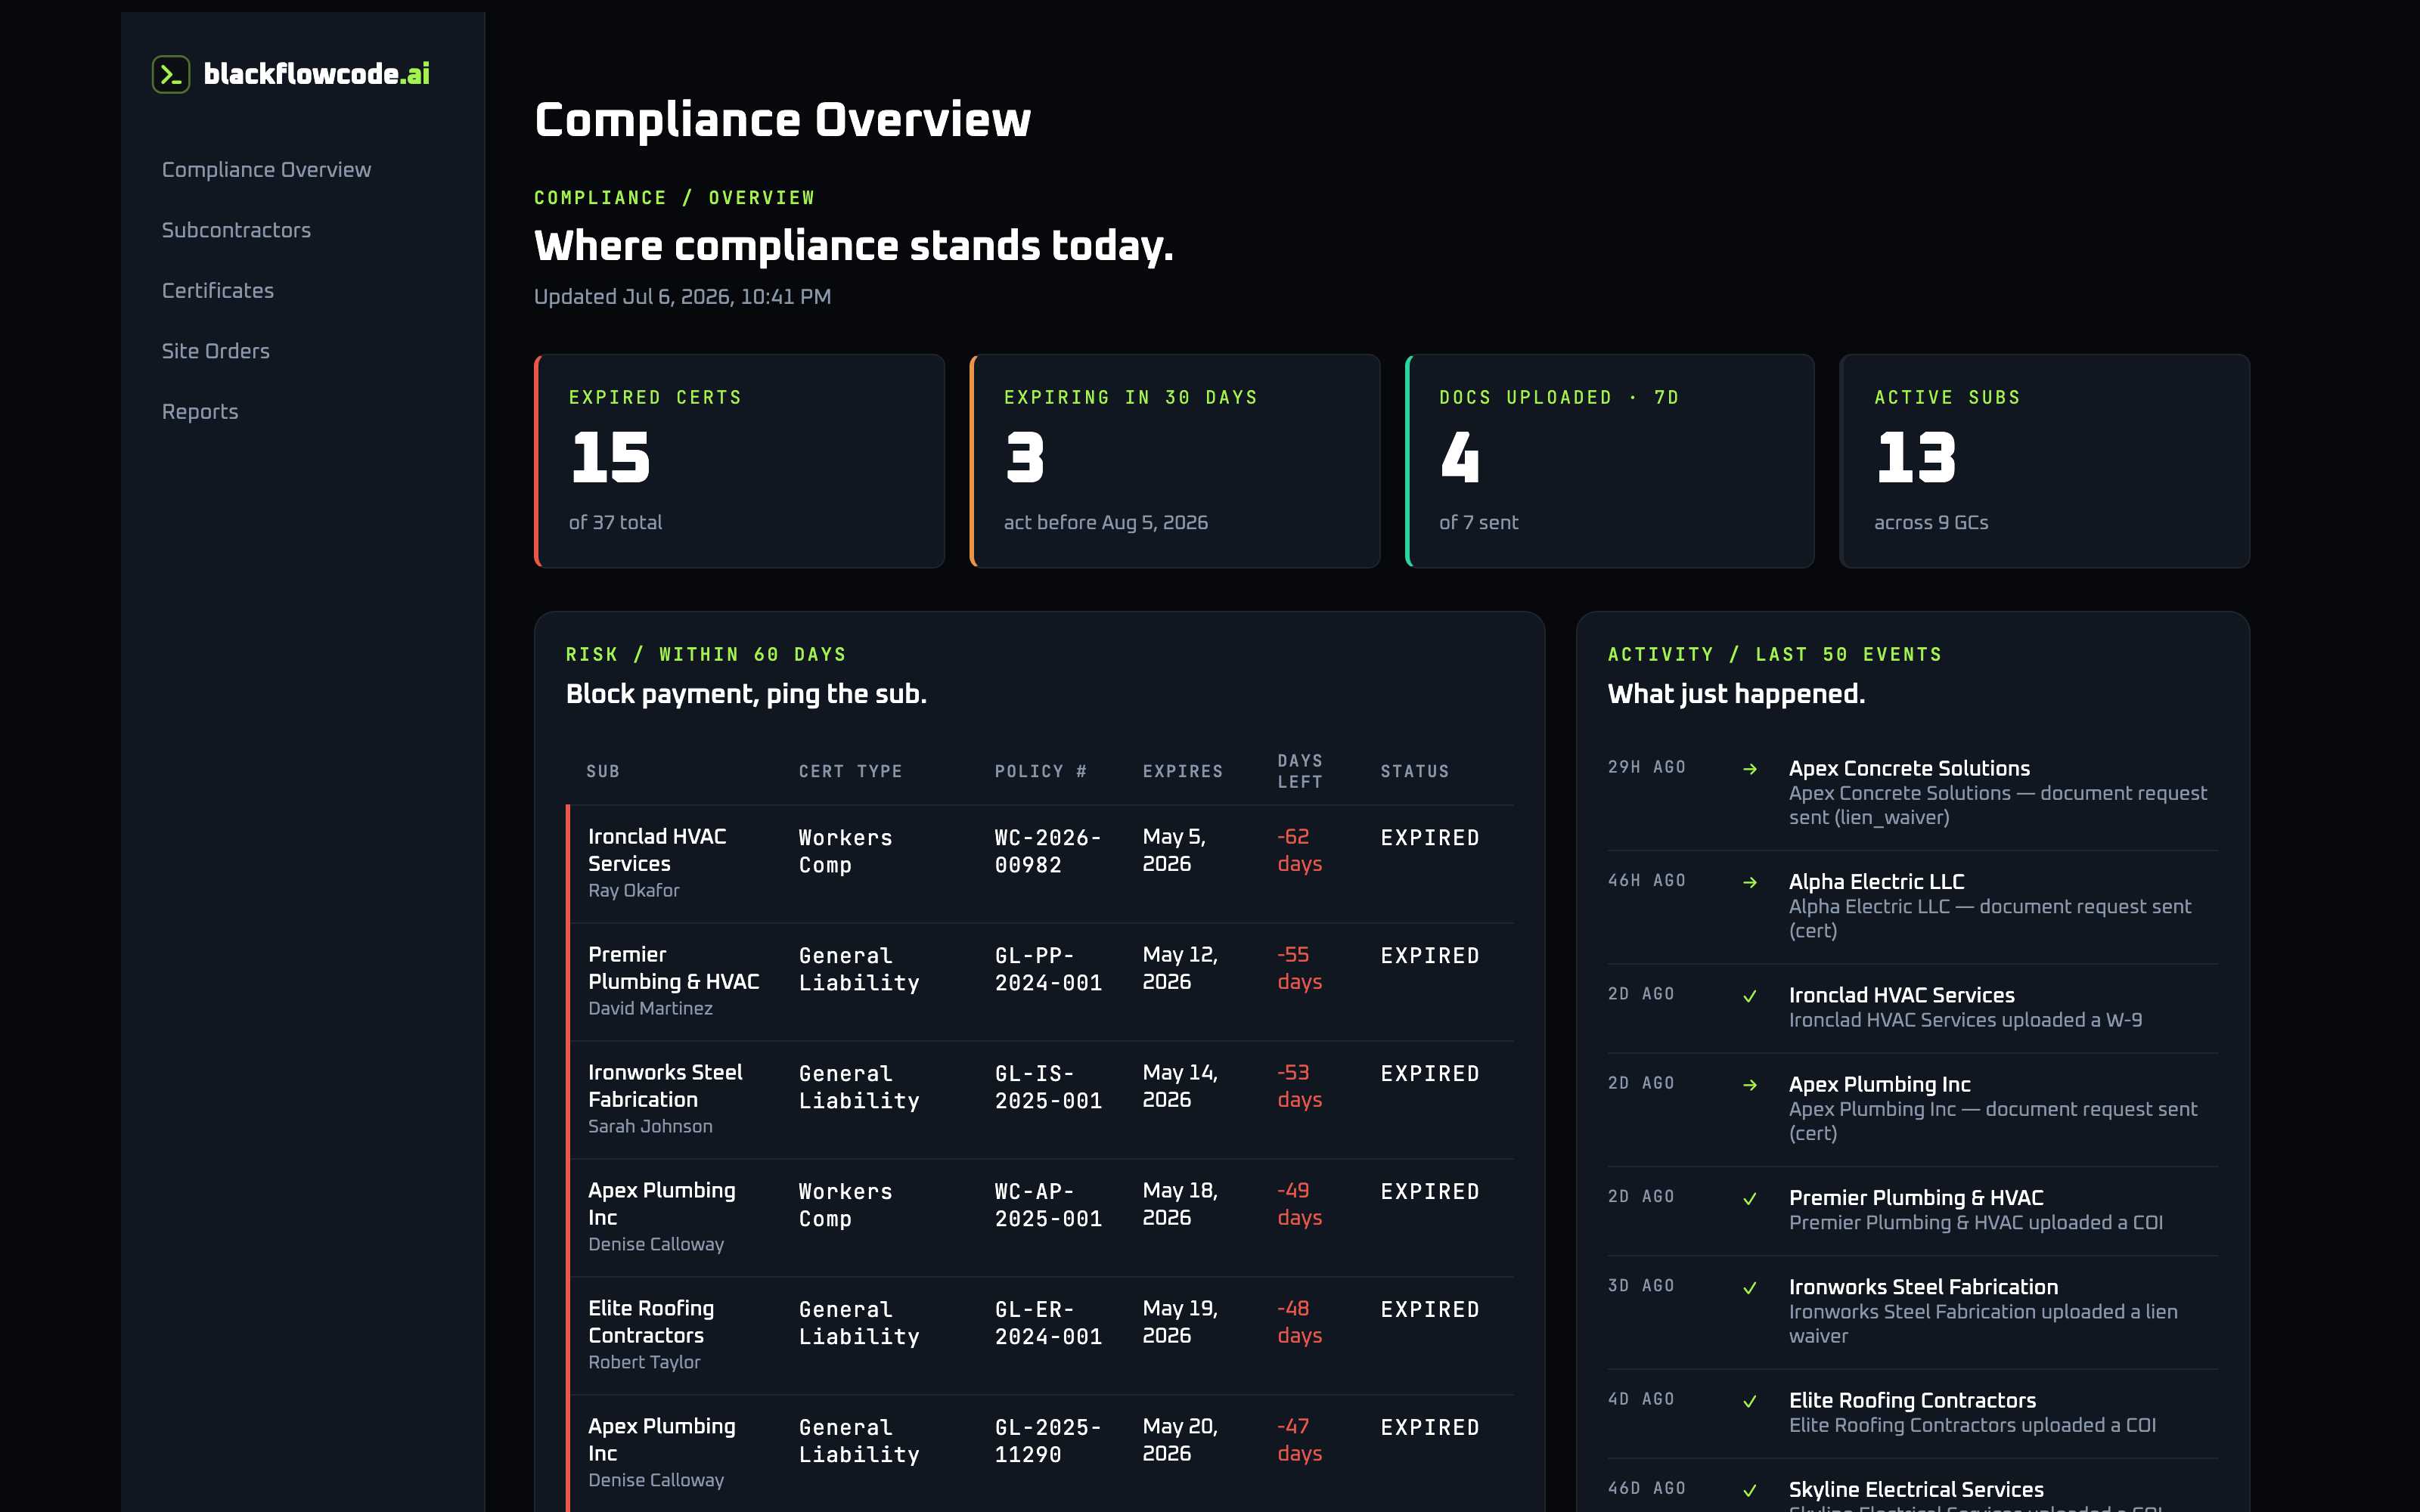Open the Expiring in 30 Days card
2420x1512 pixels.
tap(1174, 461)
